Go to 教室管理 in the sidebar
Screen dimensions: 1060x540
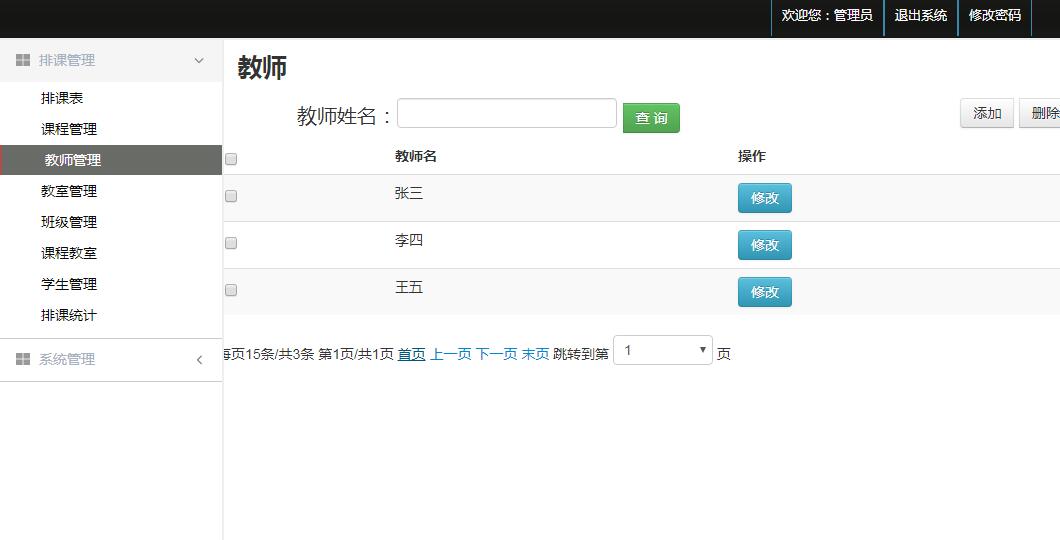(69, 191)
